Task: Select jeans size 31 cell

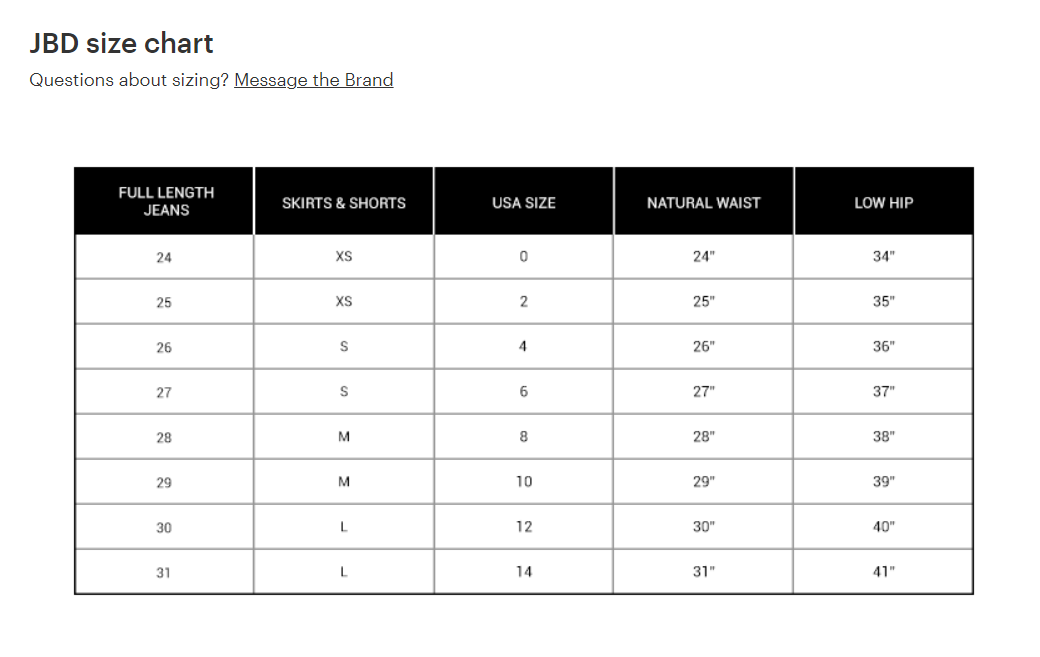Action: click(164, 572)
